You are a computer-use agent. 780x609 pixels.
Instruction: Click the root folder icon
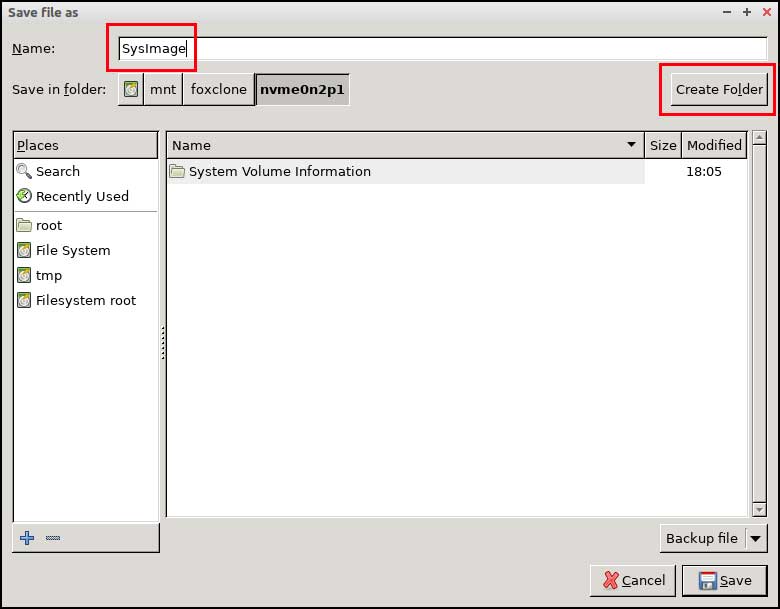tap(24, 225)
